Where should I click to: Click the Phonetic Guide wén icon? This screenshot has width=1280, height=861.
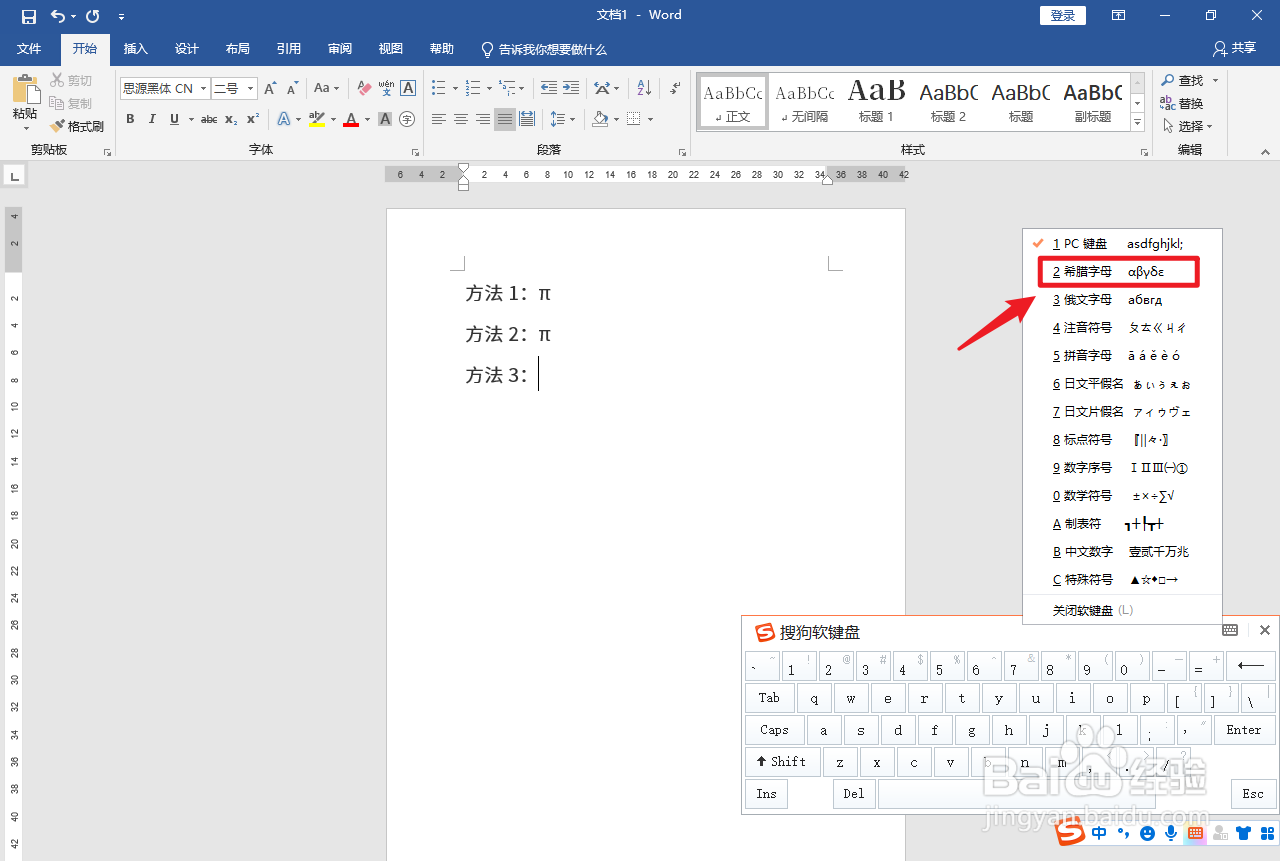click(386, 88)
